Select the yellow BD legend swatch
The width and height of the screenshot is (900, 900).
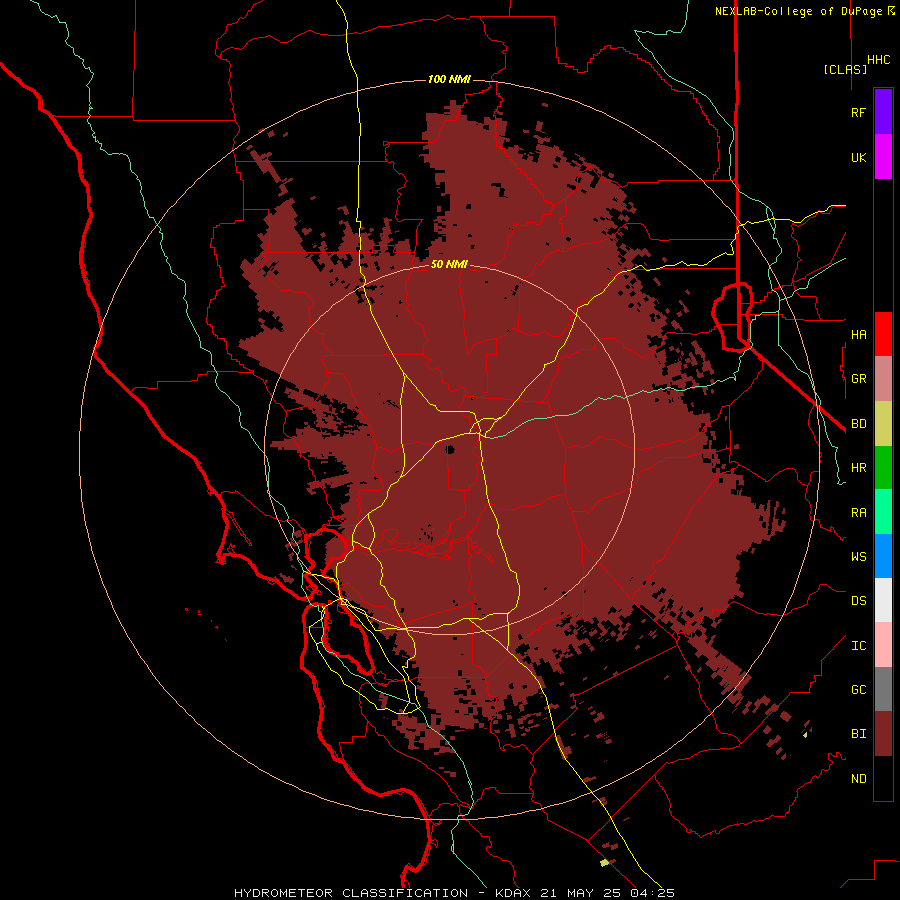(883, 424)
